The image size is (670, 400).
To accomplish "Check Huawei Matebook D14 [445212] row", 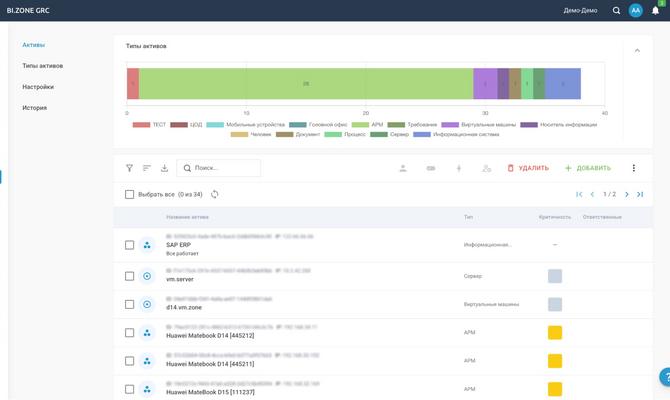I will click(129, 332).
